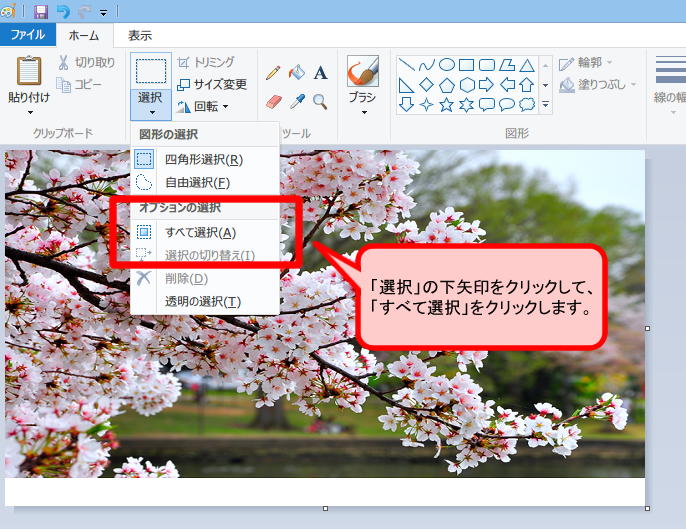Select the Polygon shape
The height and width of the screenshot is (529, 686).
tap(507, 65)
